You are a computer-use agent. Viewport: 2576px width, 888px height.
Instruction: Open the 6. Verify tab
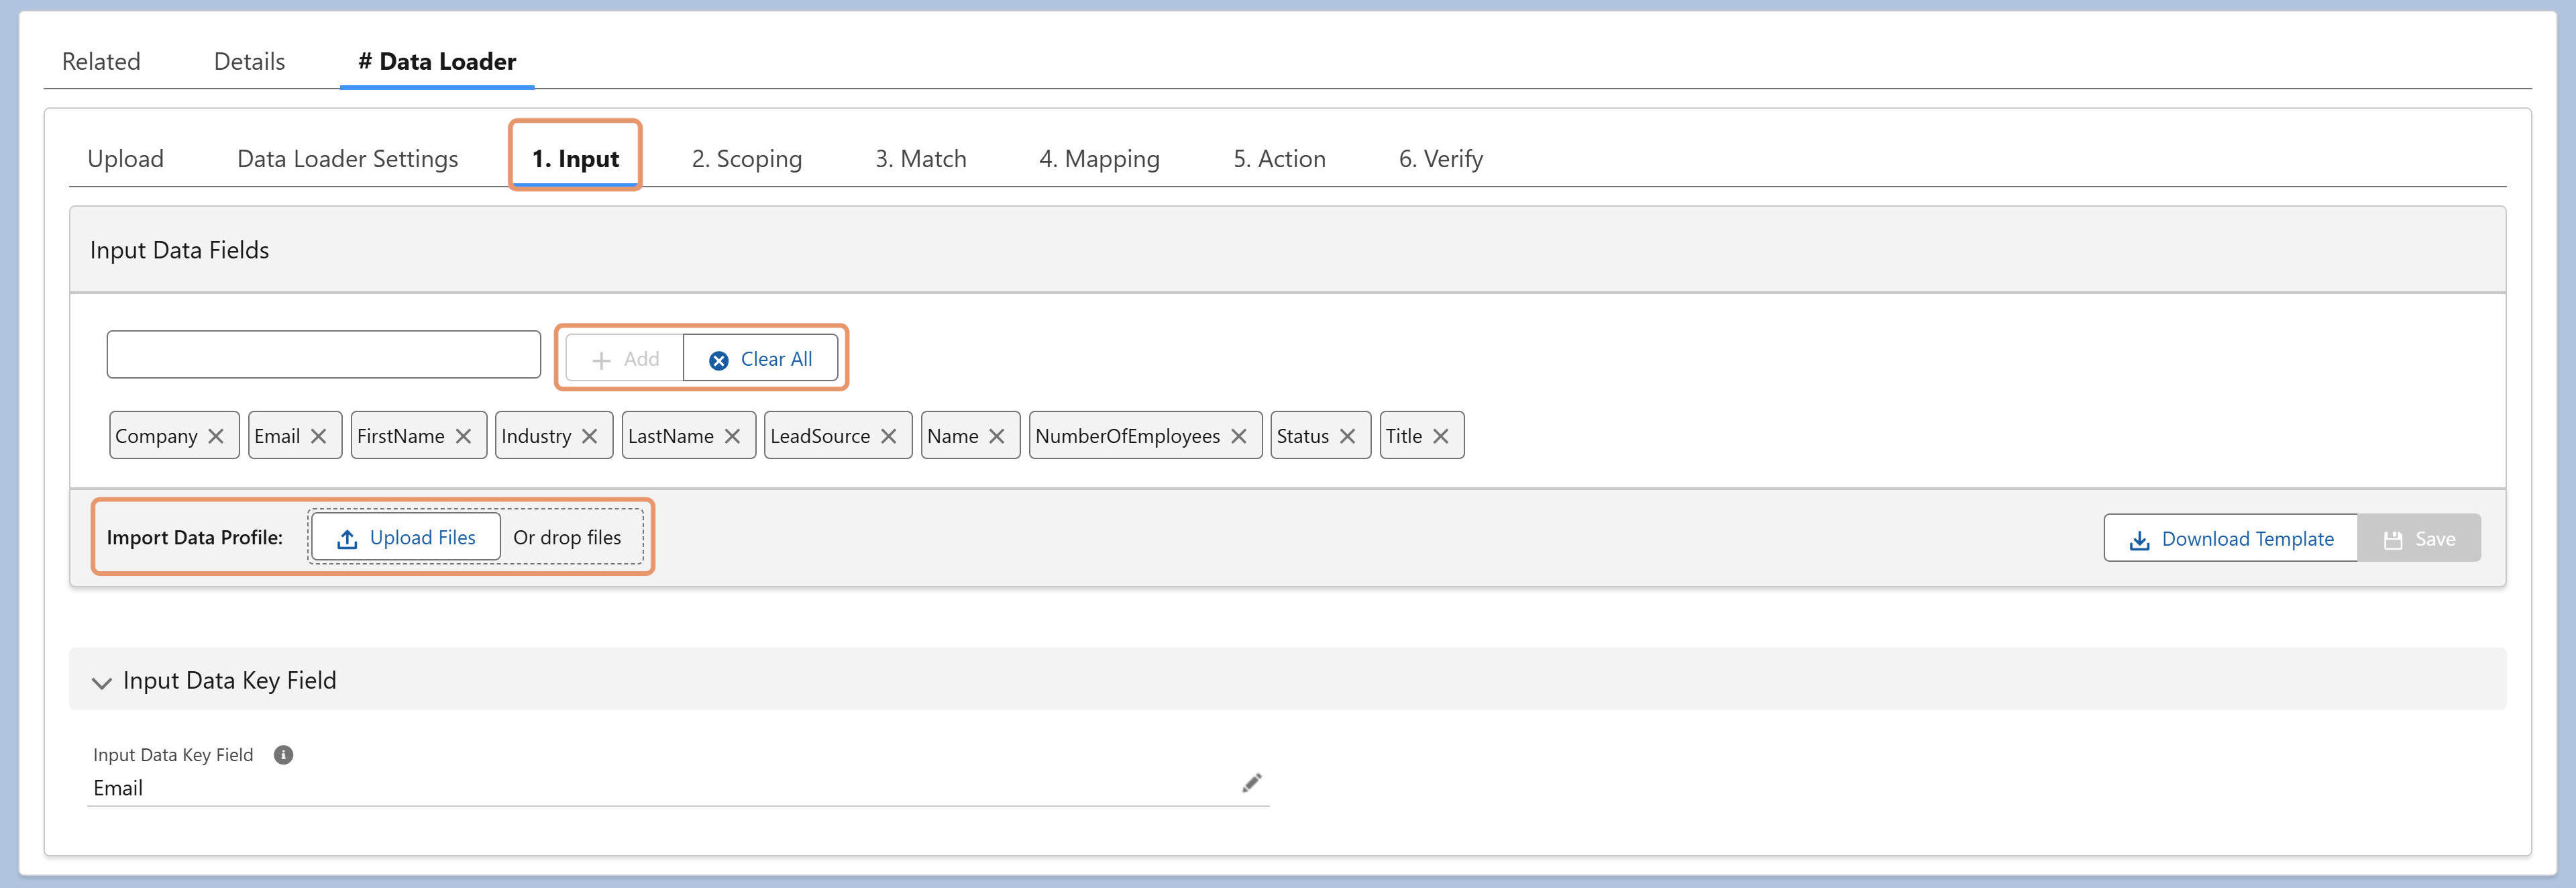pyautogui.click(x=1440, y=159)
